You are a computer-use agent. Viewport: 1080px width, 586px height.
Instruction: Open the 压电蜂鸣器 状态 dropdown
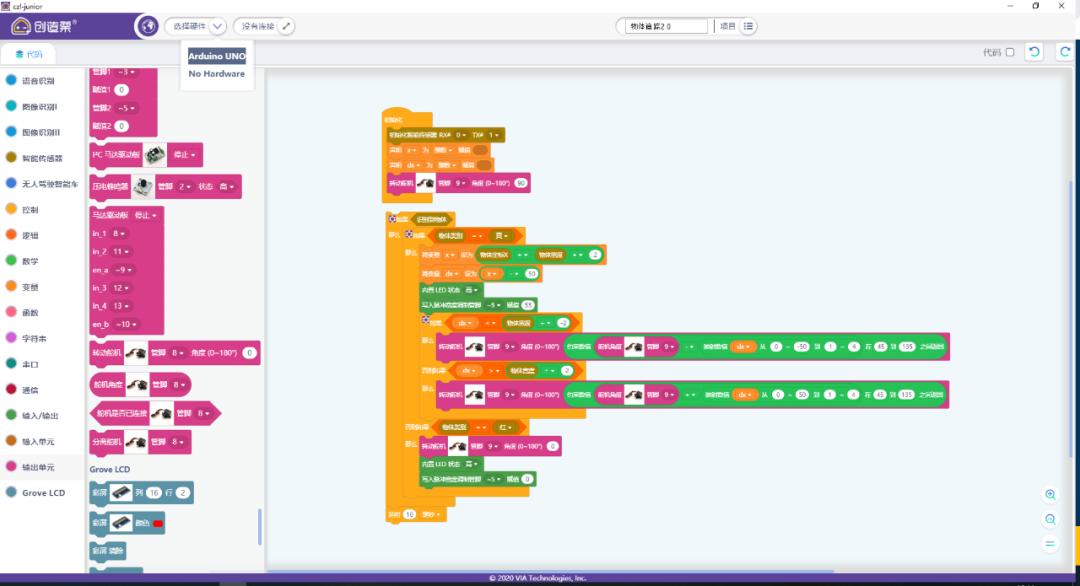pyautogui.click(x=226, y=186)
